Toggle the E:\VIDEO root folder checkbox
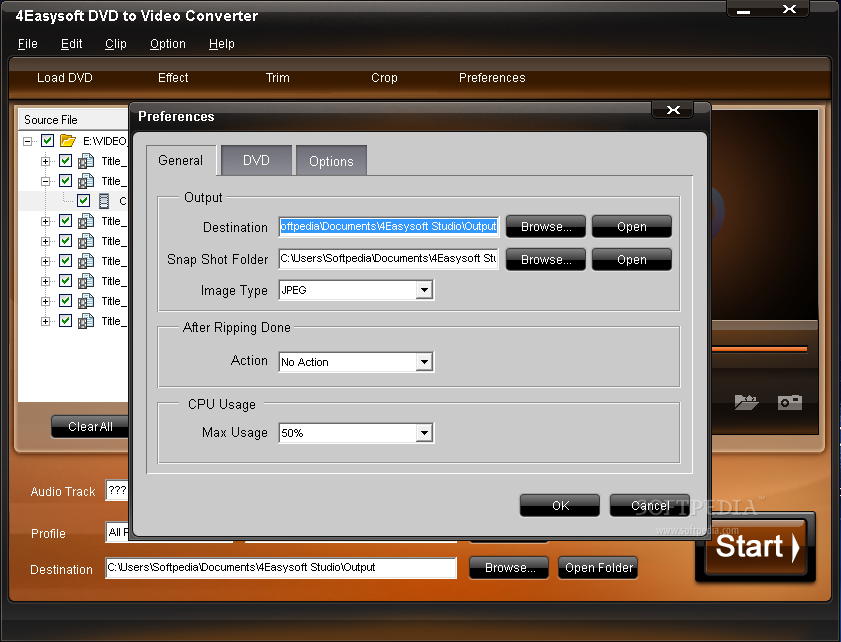 [47, 141]
